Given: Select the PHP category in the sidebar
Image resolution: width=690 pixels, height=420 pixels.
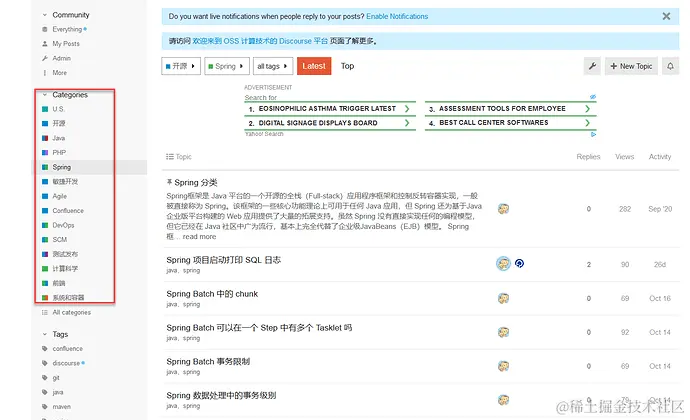Looking at the screenshot, I should tap(59, 152).
